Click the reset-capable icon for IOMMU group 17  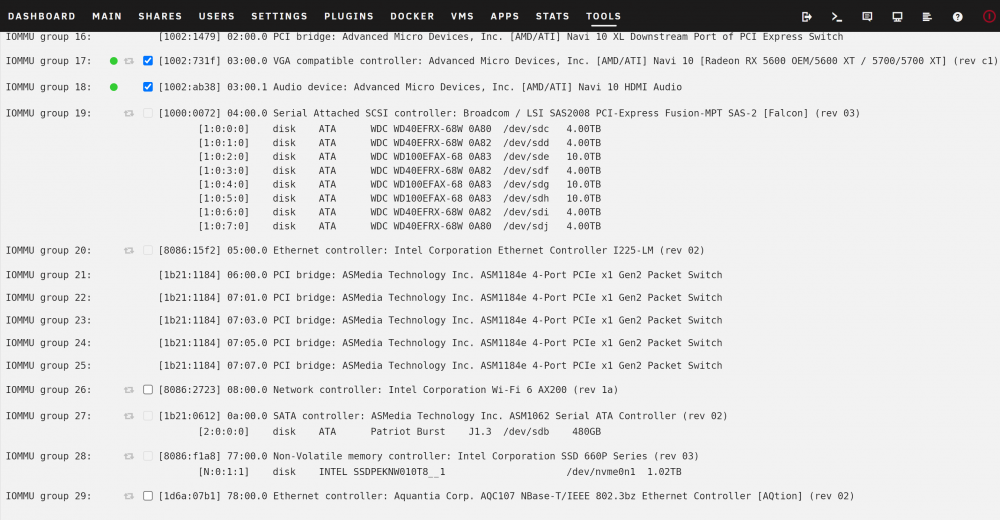129,61
